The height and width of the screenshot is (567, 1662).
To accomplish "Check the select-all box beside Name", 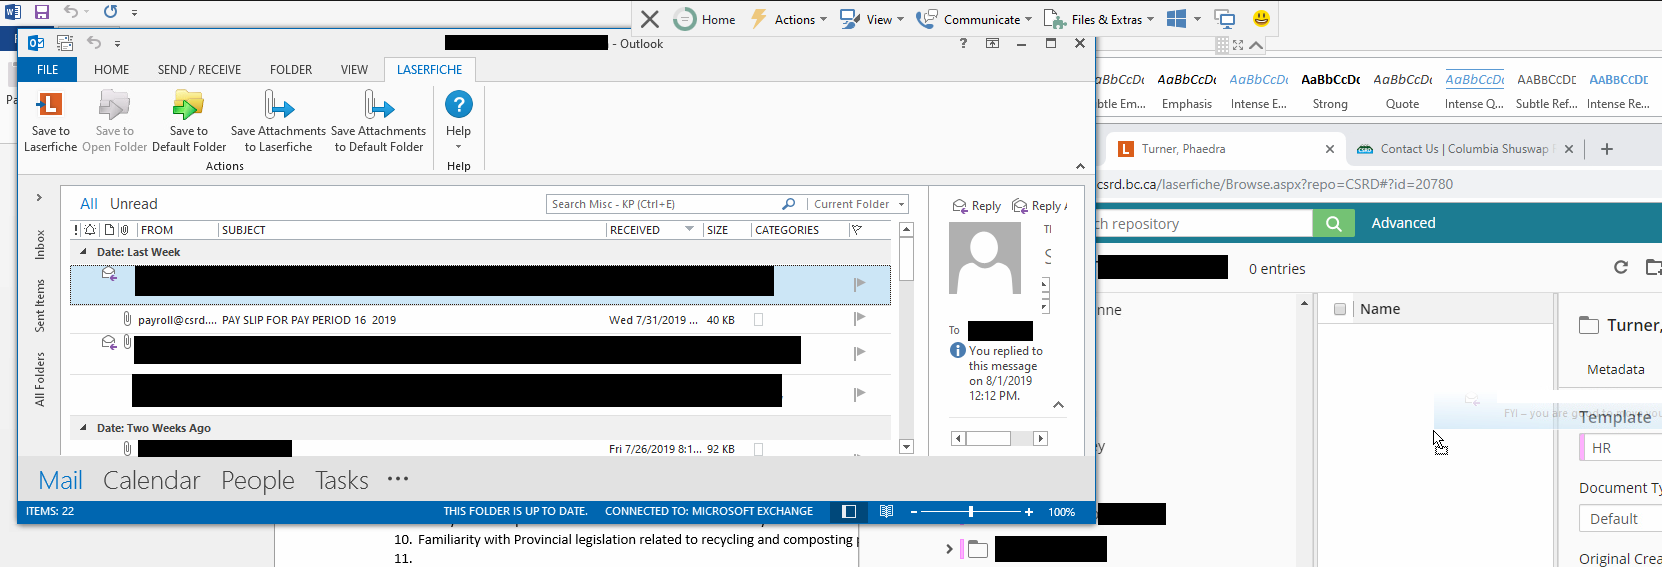I will tap(1340, 309).
